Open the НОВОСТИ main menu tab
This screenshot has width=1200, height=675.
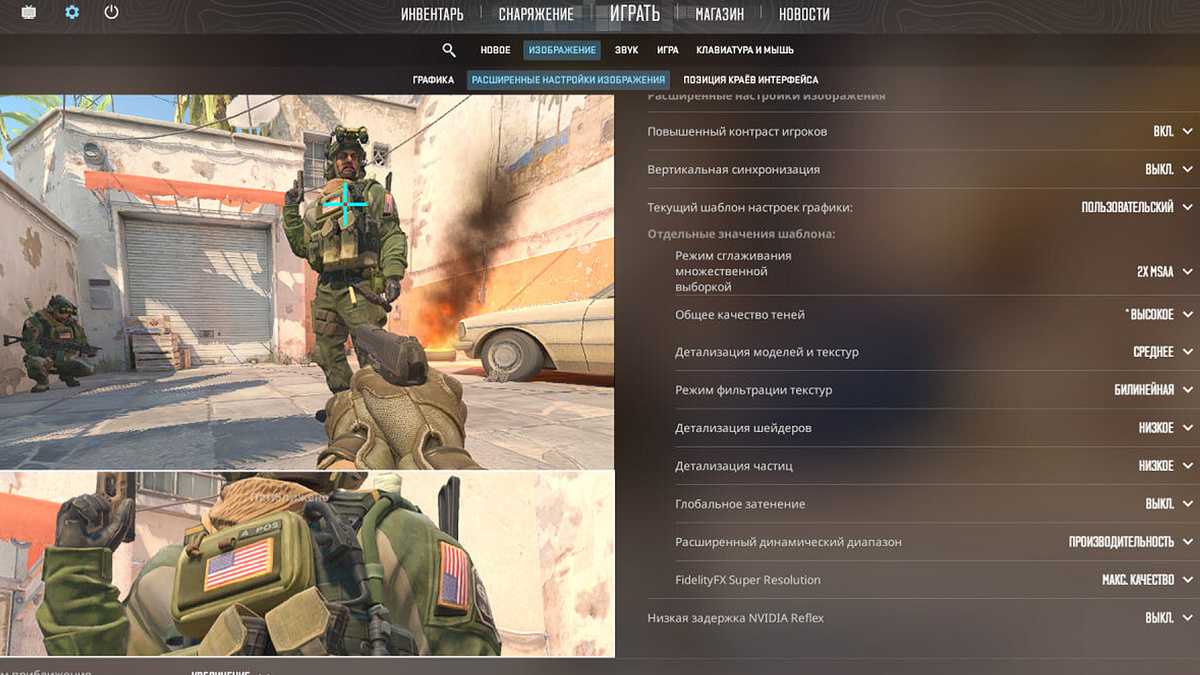(804, 14)
